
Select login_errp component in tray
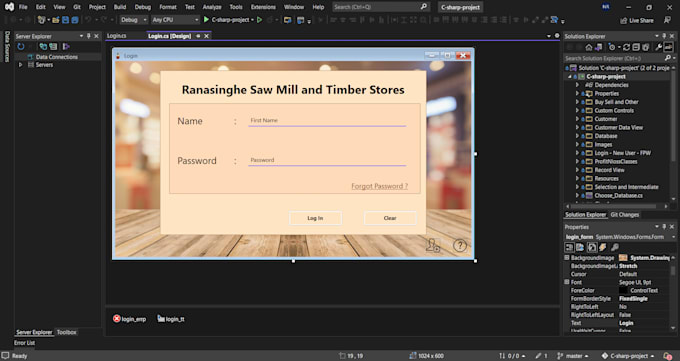click(x=129, y=319)
